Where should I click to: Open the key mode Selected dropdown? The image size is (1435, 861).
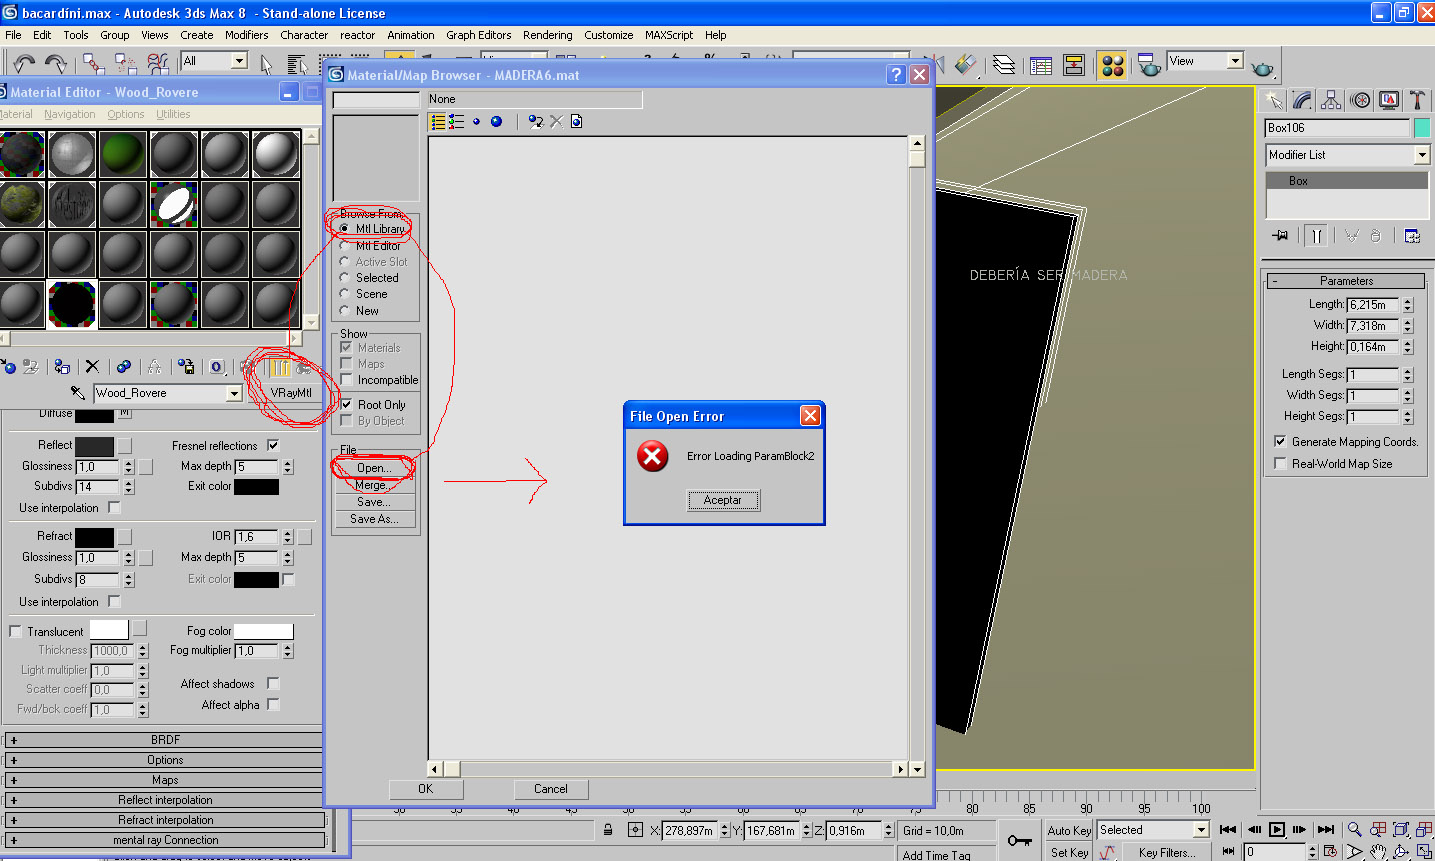pos(1201,830)
